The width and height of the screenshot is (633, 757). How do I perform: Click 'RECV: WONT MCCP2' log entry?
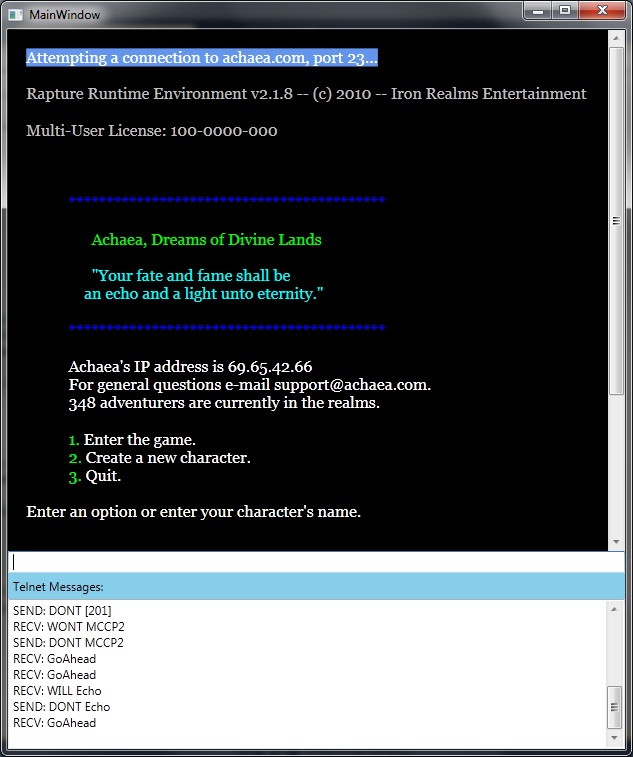(x=69, y=627)
